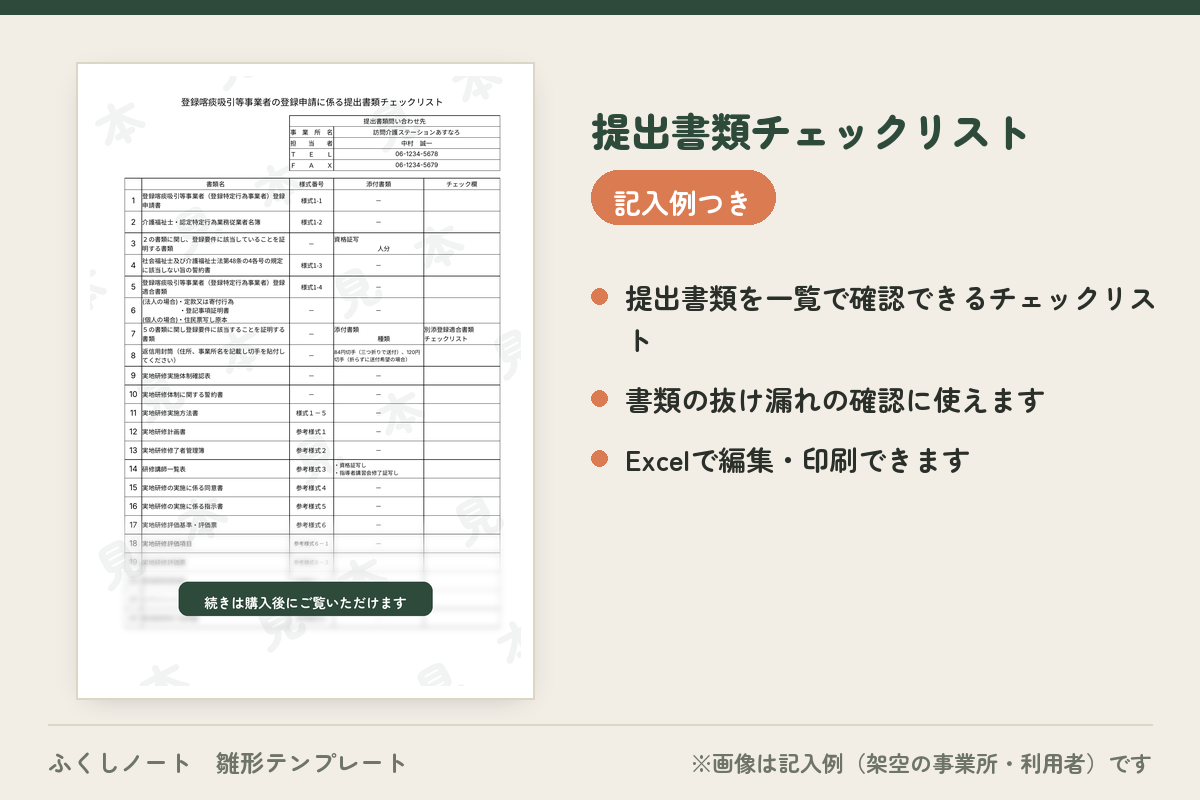Click row 11 実地研修実施方法書
1200x800 pixels.
pyautogui.click(x=215, y=413)
